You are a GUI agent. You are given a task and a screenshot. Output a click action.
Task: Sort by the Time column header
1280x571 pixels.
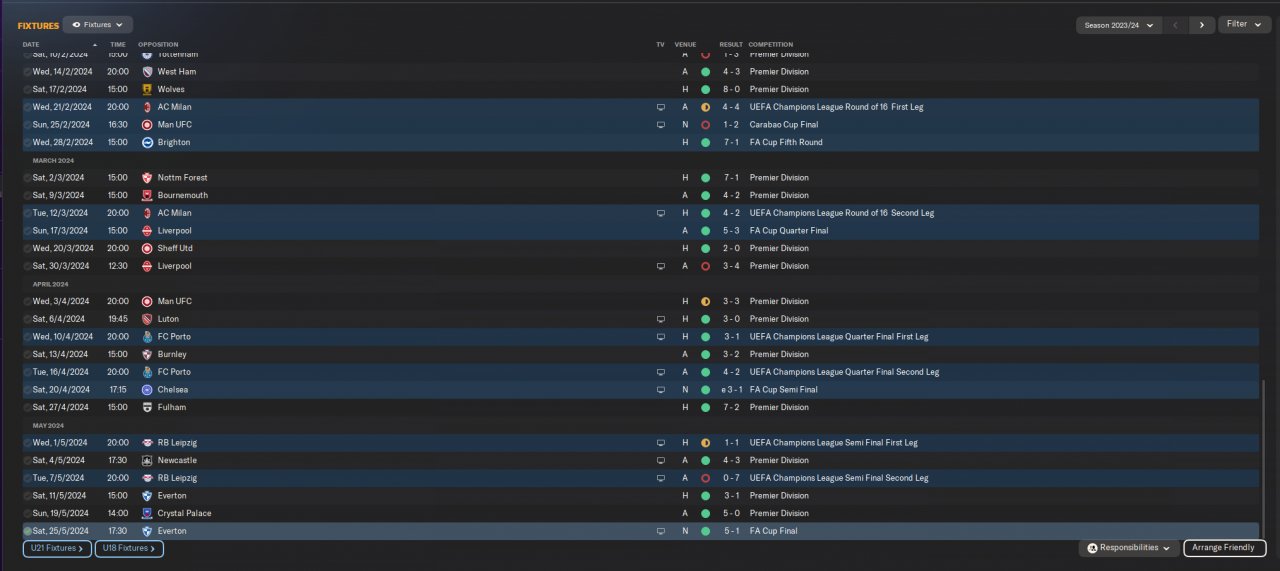click(117, 45)
